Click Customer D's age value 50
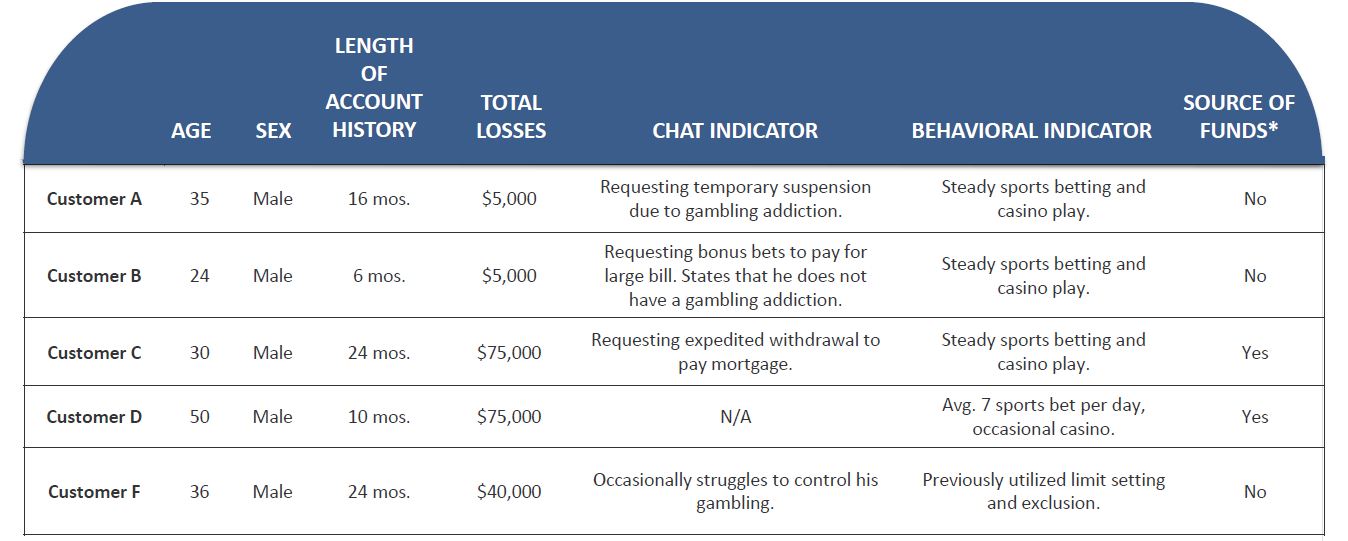 [200, 417]
